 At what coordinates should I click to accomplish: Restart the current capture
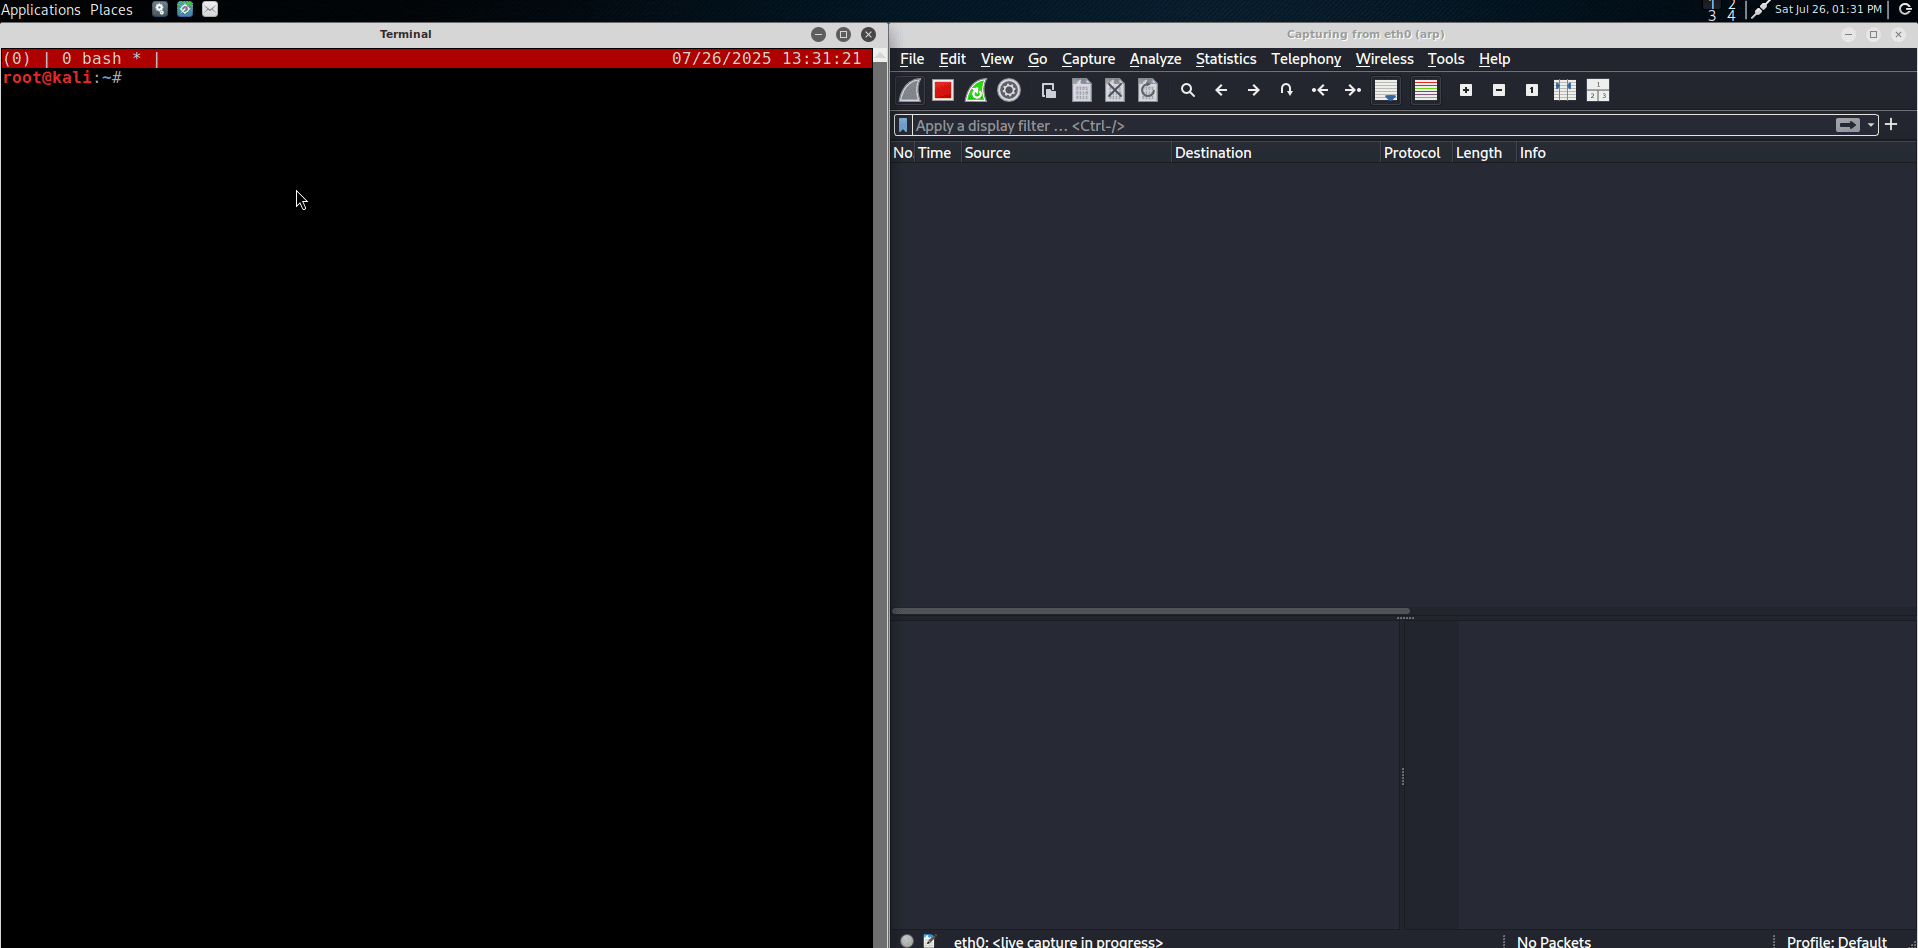click(975, 90)
